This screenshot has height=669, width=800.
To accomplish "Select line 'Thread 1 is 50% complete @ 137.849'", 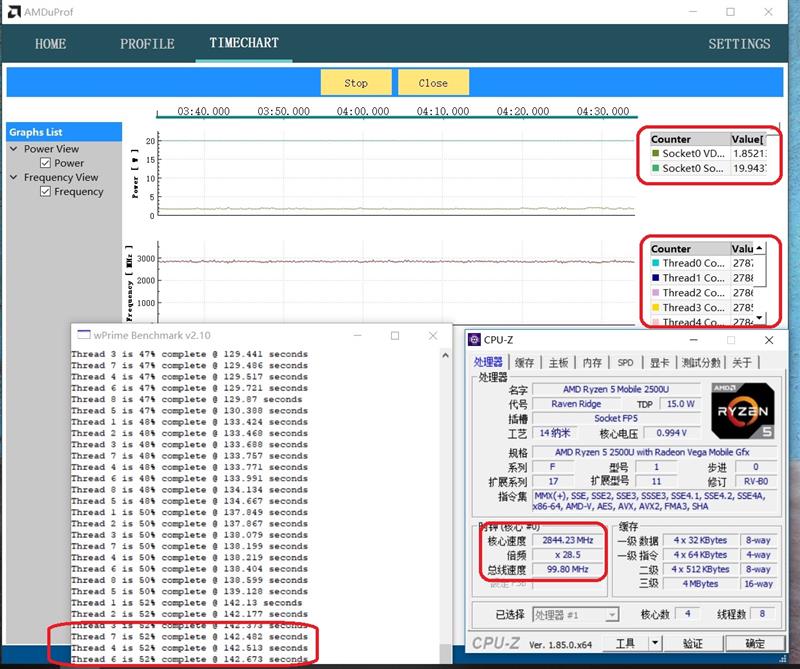I will [x=189, y=512].
